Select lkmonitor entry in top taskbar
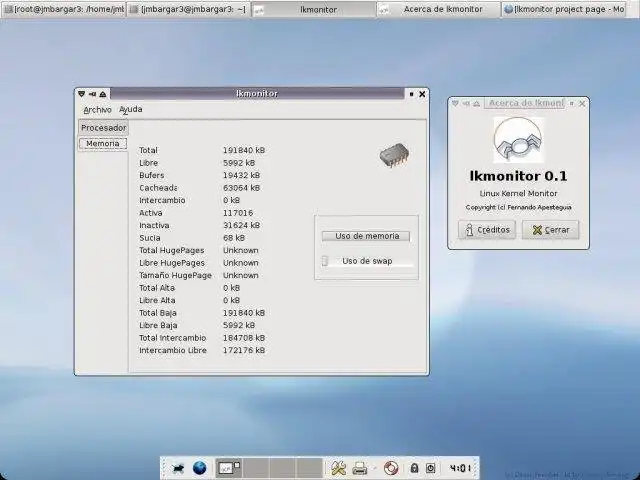The height and width of the screenshot is (480, 640). [x=313, y=9]
